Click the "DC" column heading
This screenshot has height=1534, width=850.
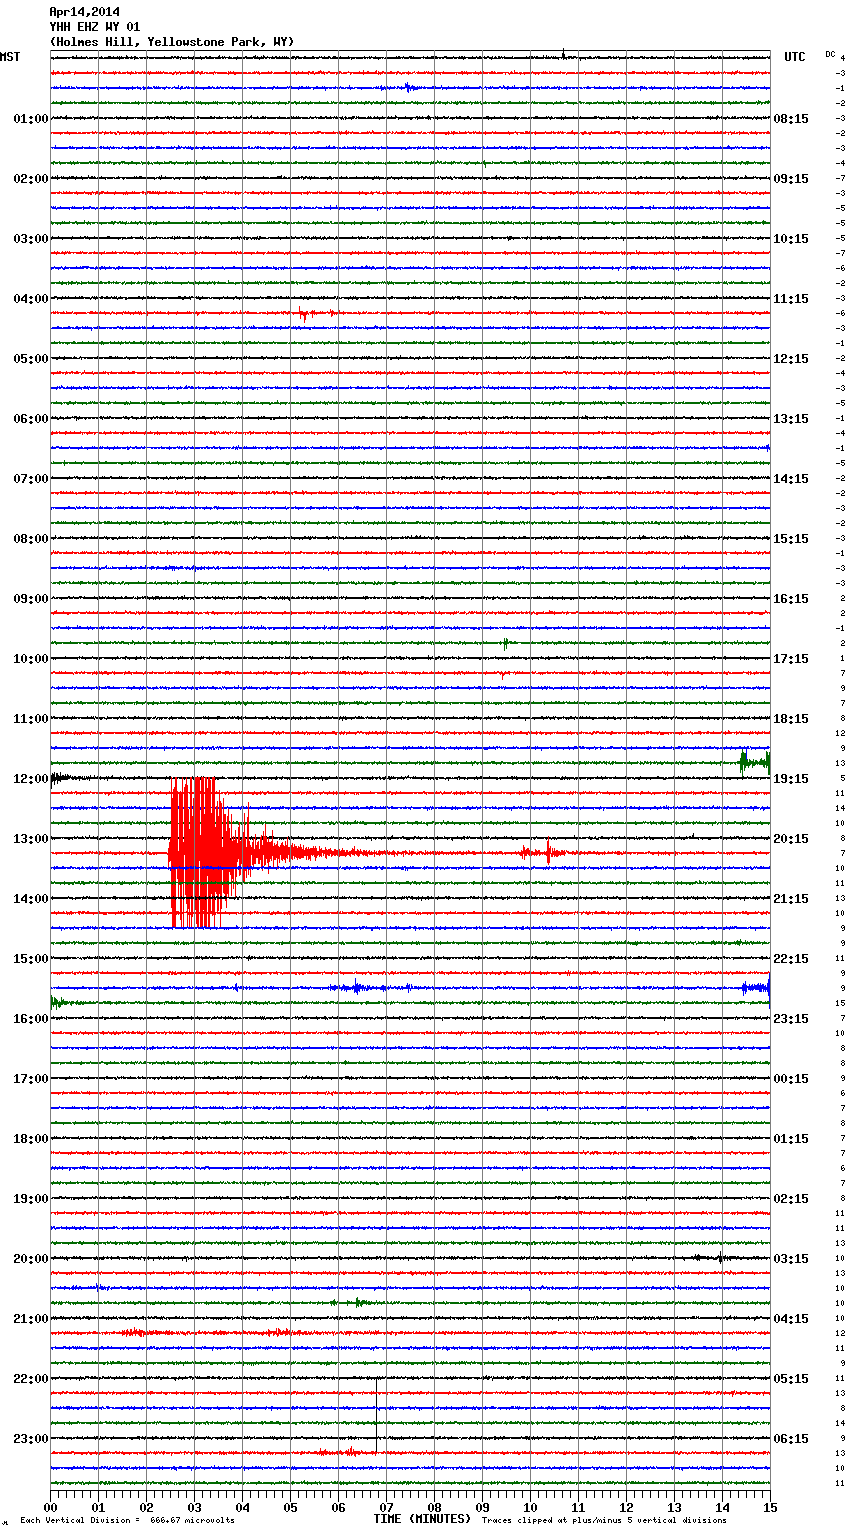click(830, 54)
